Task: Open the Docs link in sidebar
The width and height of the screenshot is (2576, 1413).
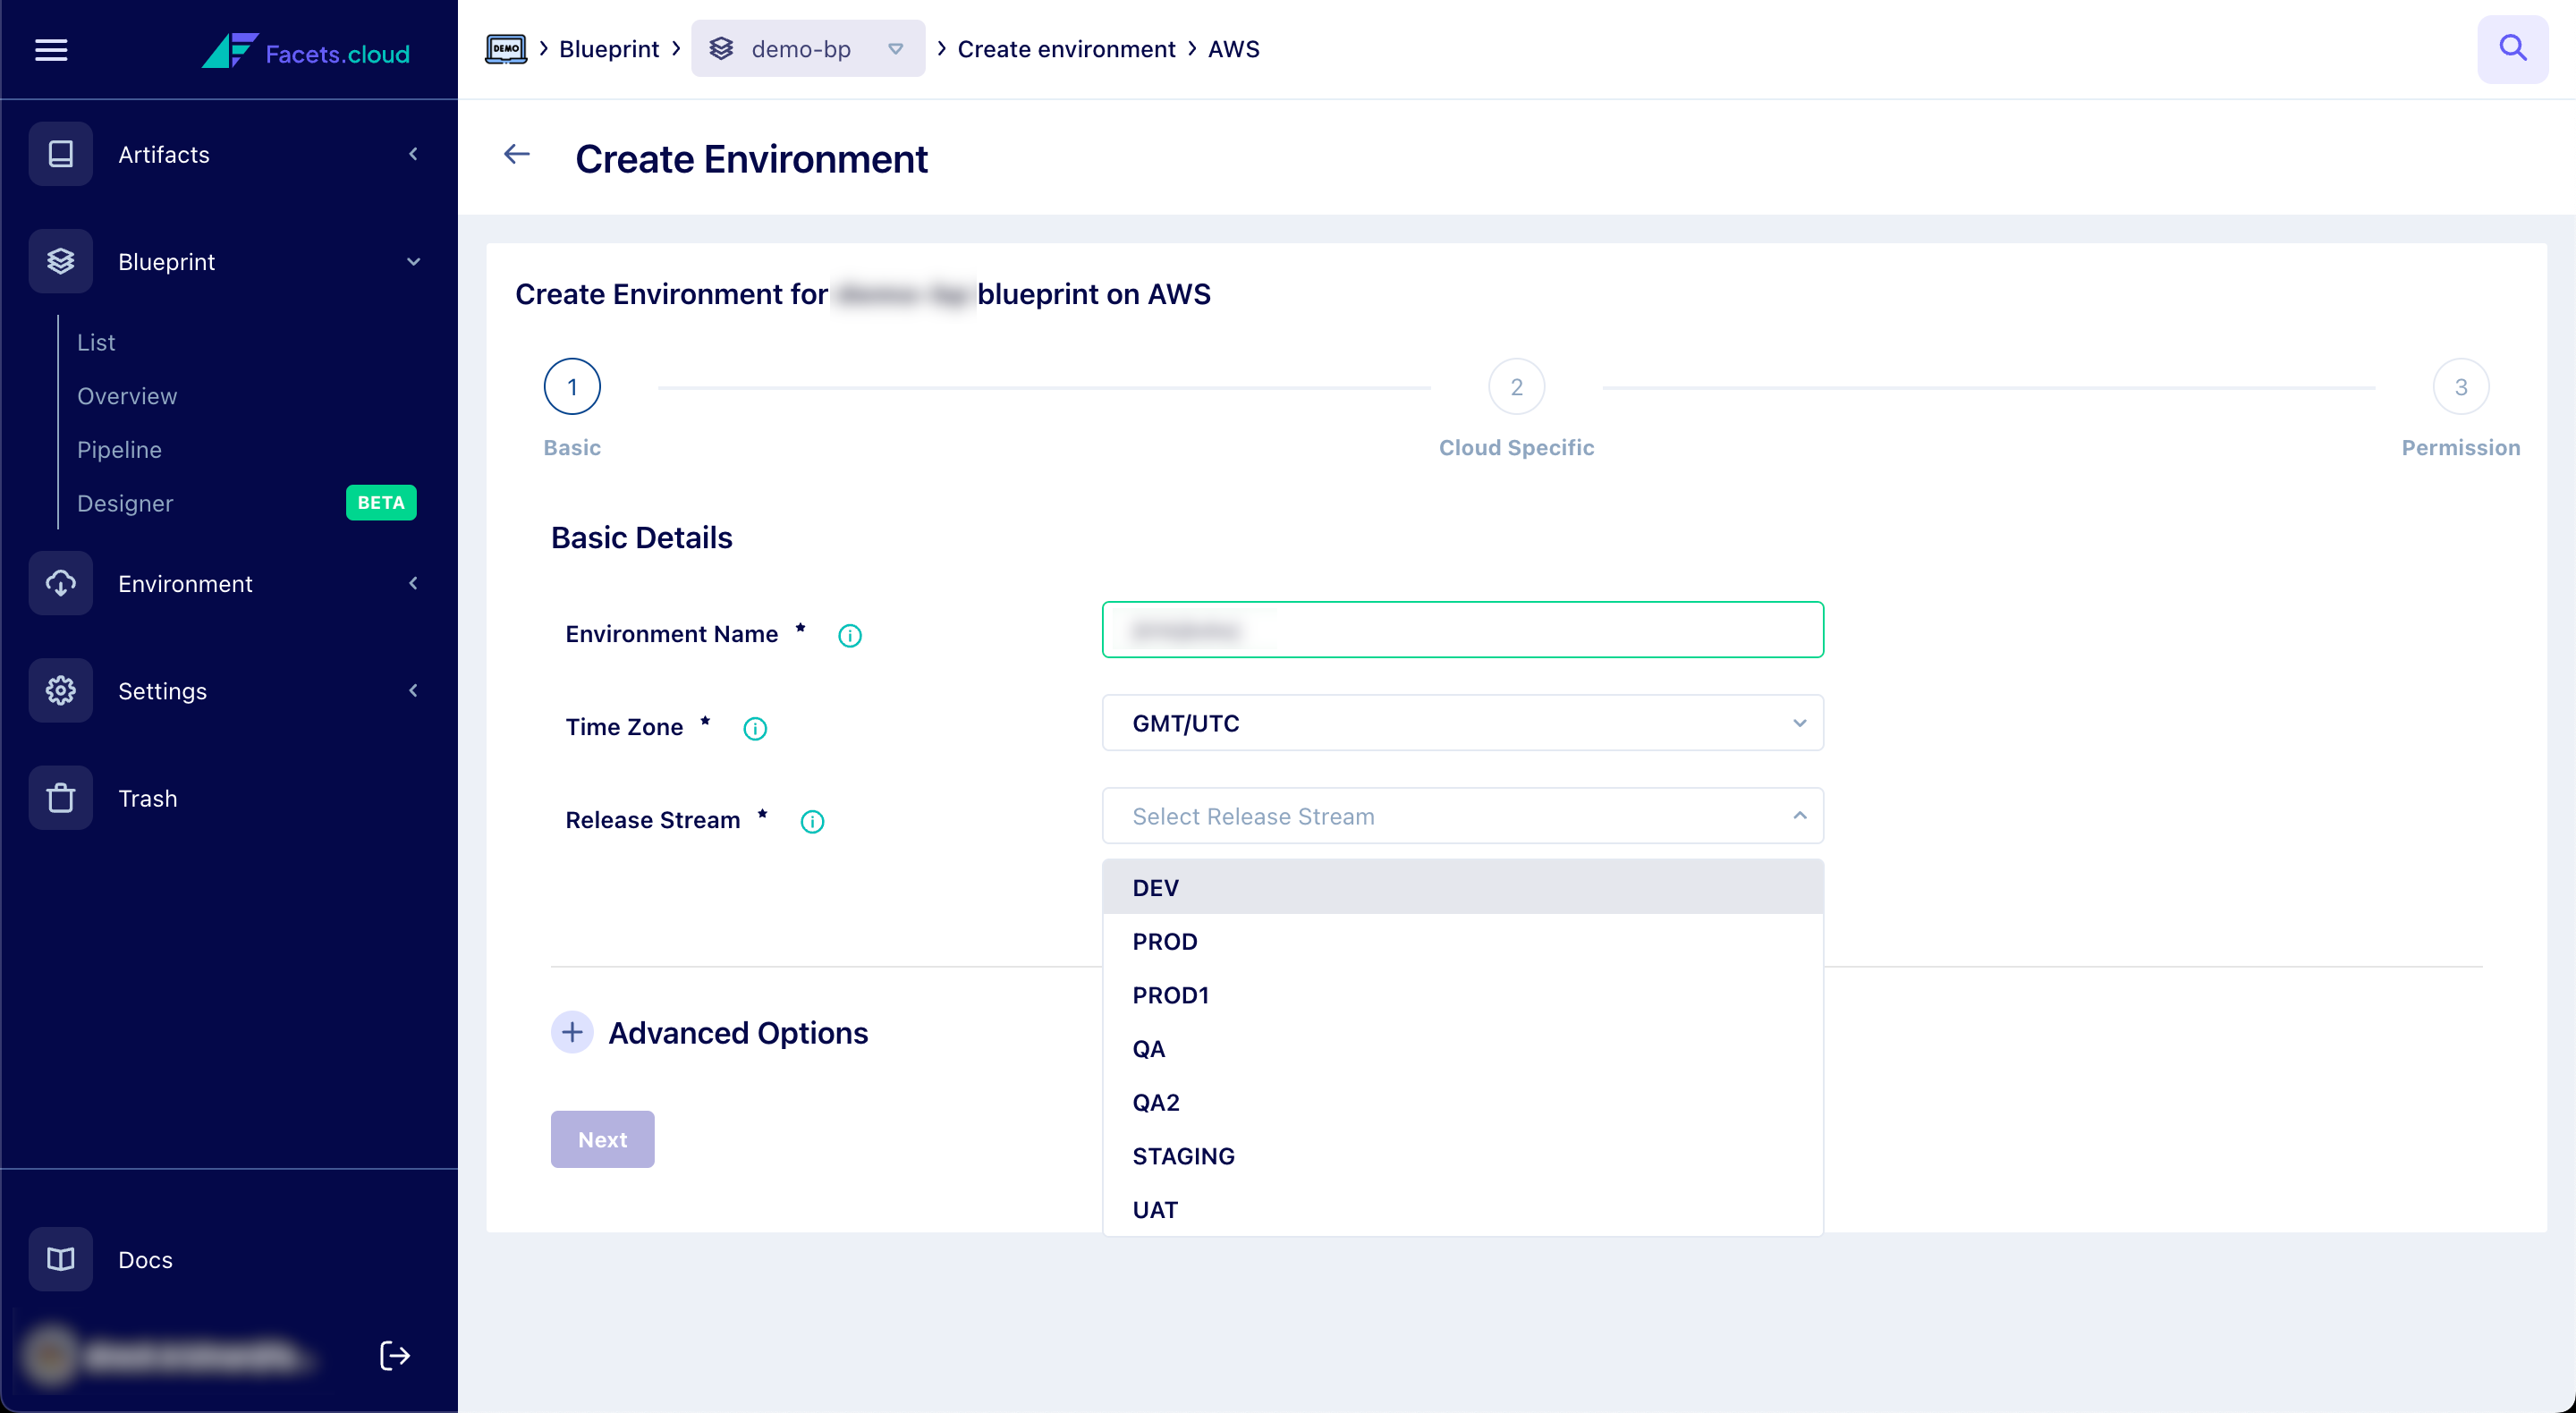Action: (x=145, y=1259)
